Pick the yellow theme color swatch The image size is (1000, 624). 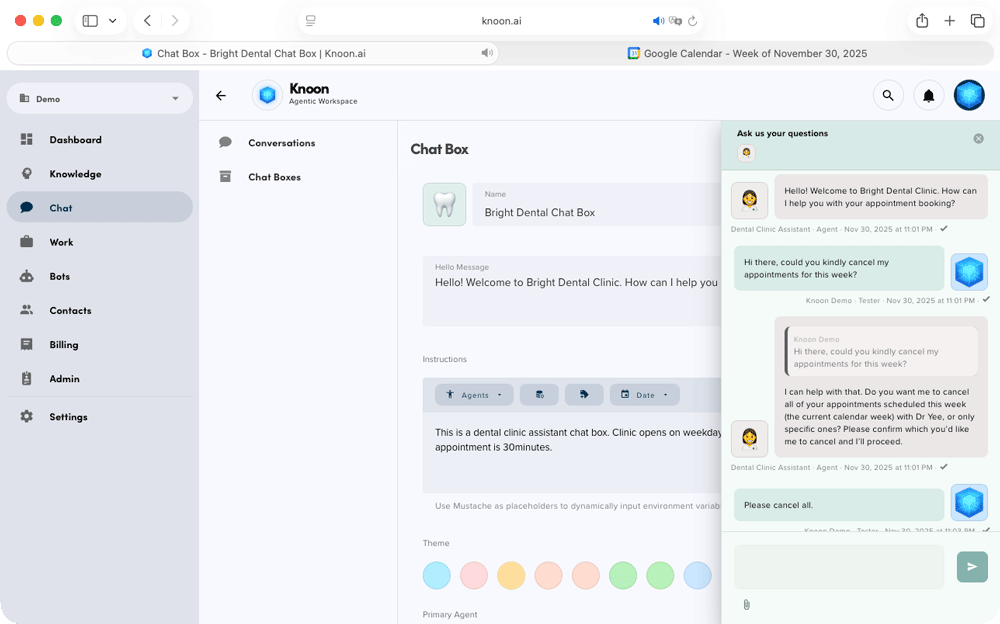(511, 575)
